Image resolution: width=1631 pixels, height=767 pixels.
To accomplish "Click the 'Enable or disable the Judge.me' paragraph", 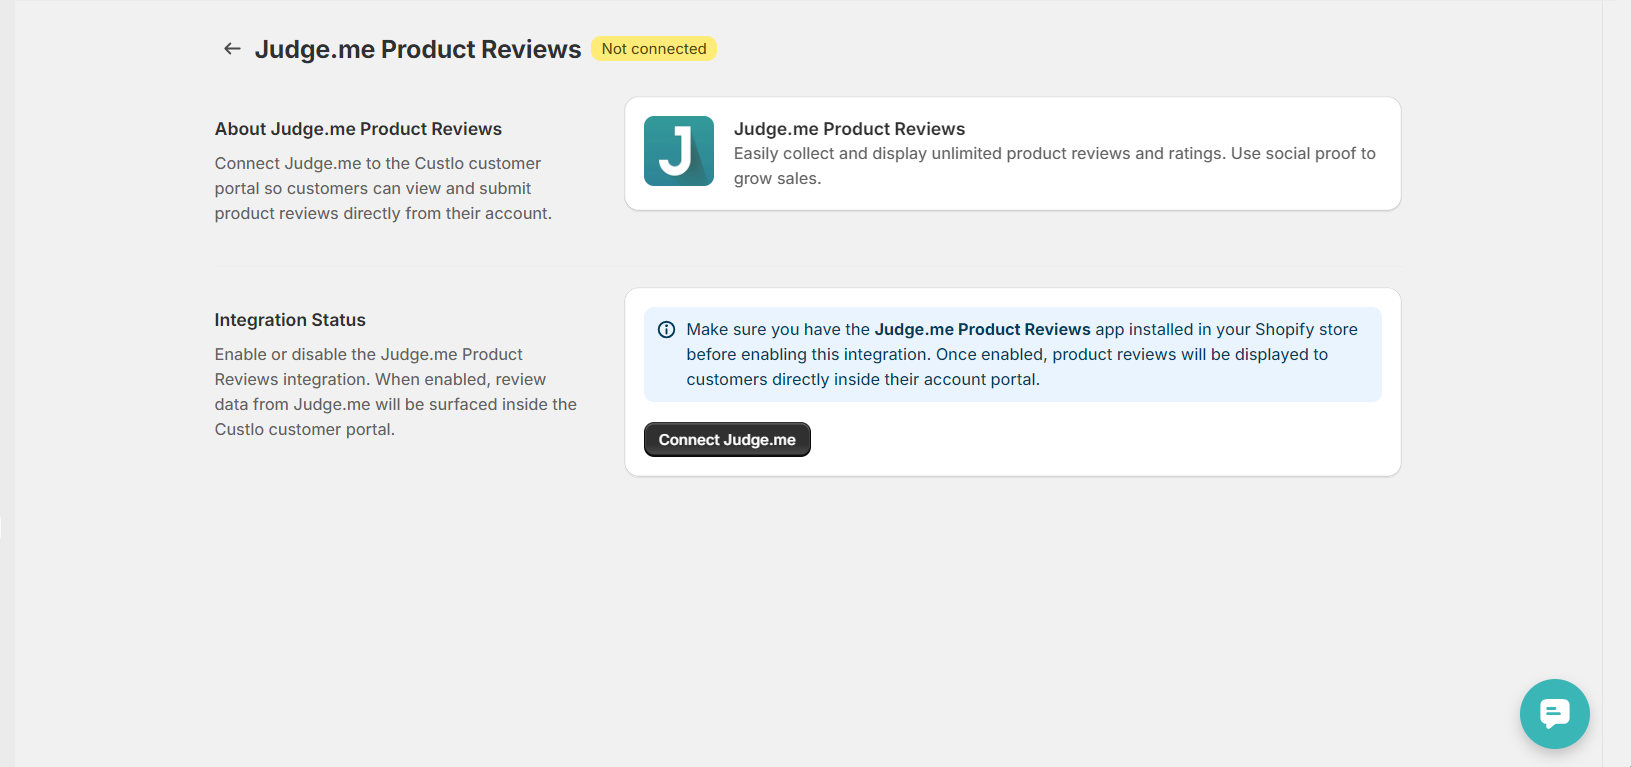I will coord(396,392).
